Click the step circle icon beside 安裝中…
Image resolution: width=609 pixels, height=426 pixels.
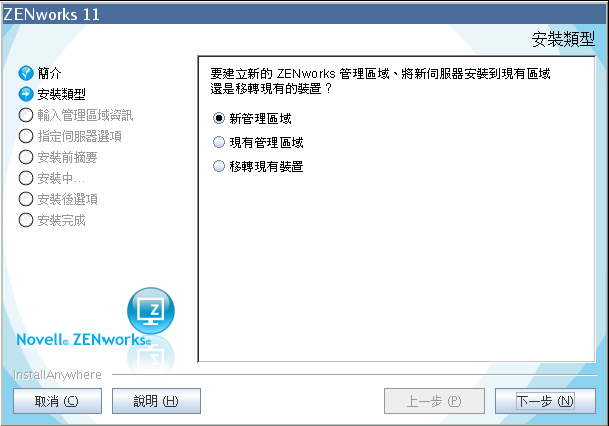pyautogui.click(x=26, y=178)
